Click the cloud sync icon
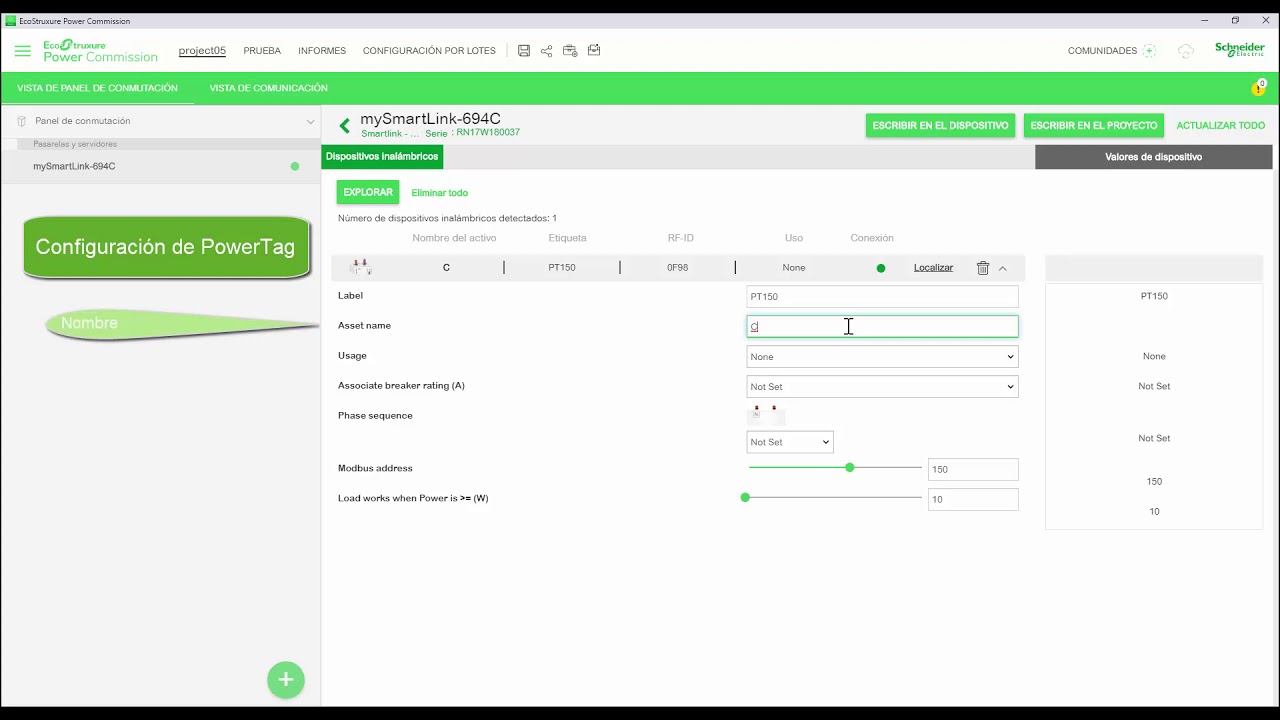The width and height of the screenshot is (1280, 720). 1186,51
